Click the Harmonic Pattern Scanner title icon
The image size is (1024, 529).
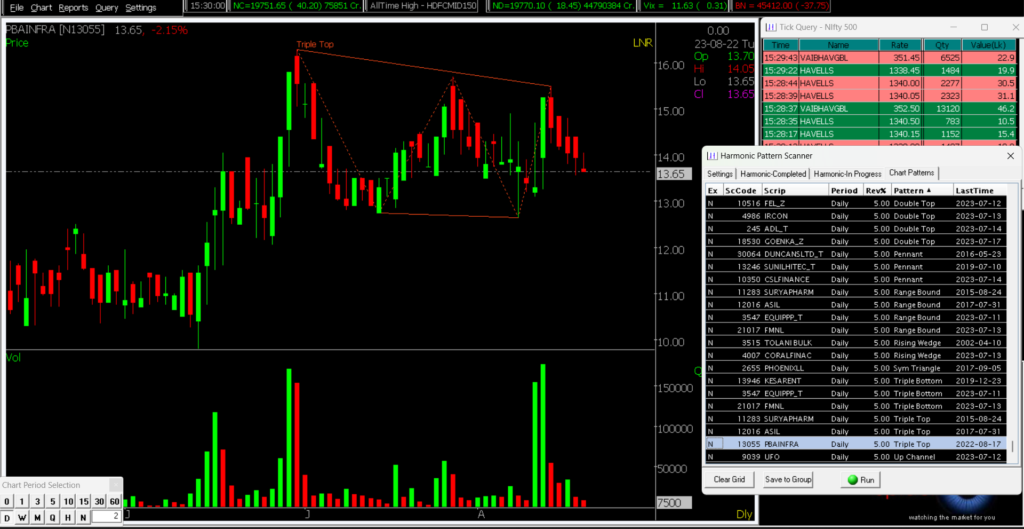tap(712, 156)
